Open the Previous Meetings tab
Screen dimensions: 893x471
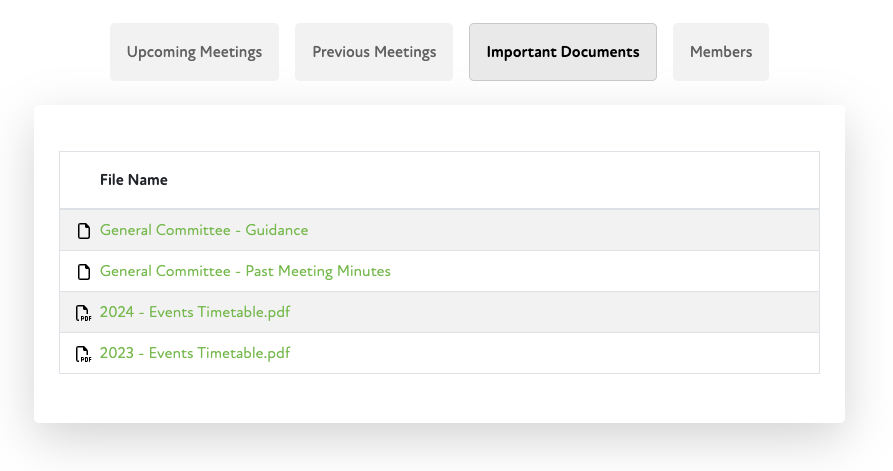[x=374, y=52]
